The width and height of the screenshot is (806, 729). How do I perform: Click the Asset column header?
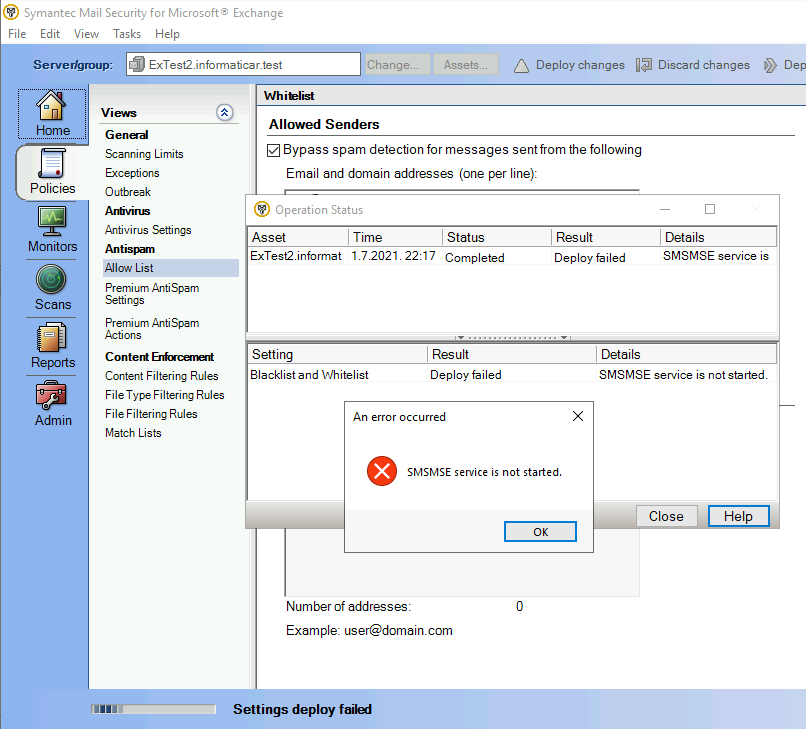pyautogui.click(x=298, y=237)
